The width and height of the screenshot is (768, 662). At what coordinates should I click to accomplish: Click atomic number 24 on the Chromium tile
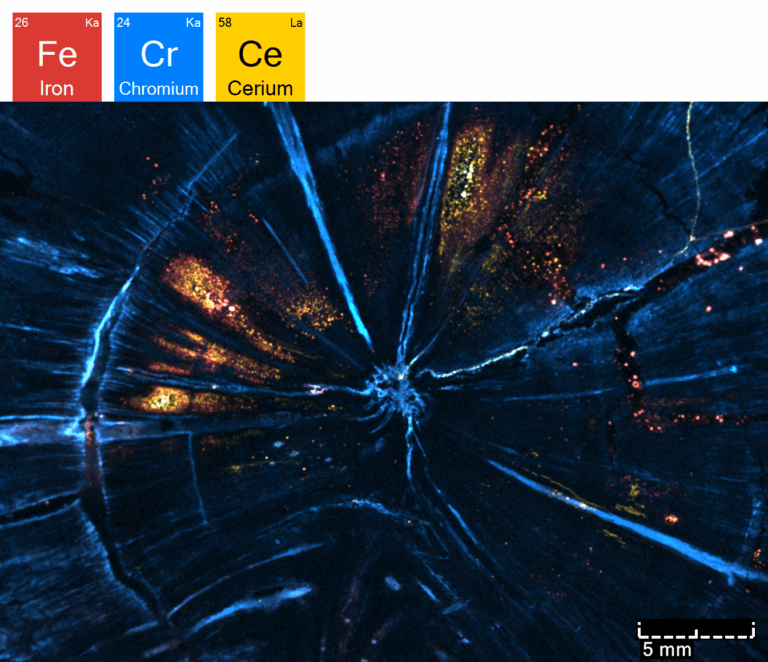pos(123,23)
